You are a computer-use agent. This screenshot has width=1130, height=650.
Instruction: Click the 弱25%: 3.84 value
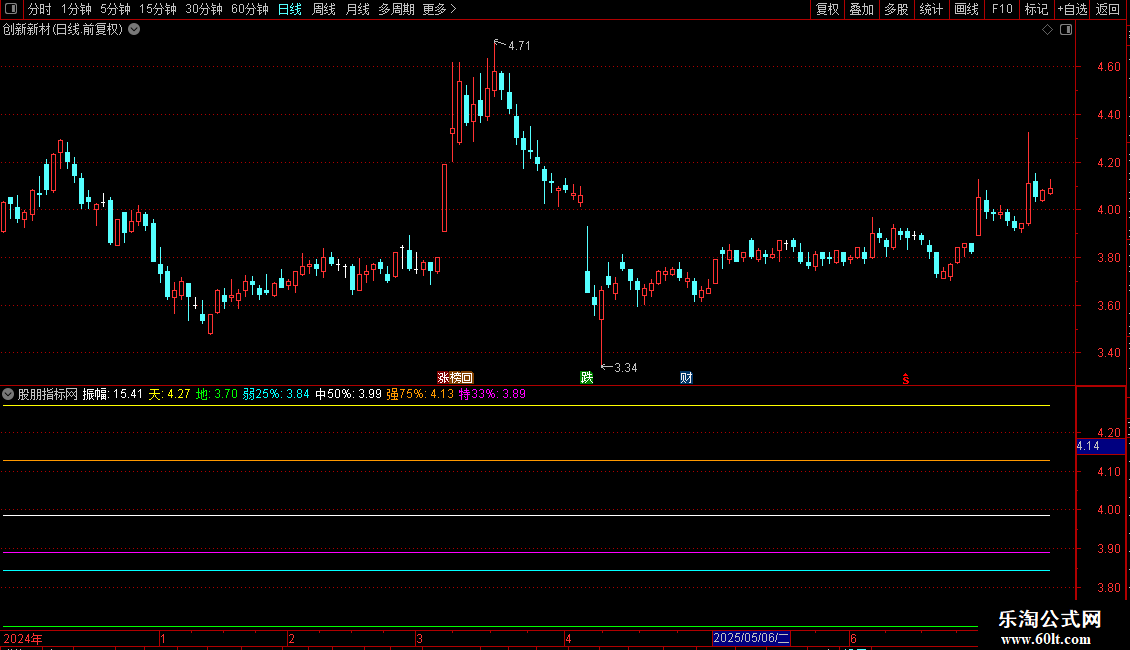click(x=276, y=394)
